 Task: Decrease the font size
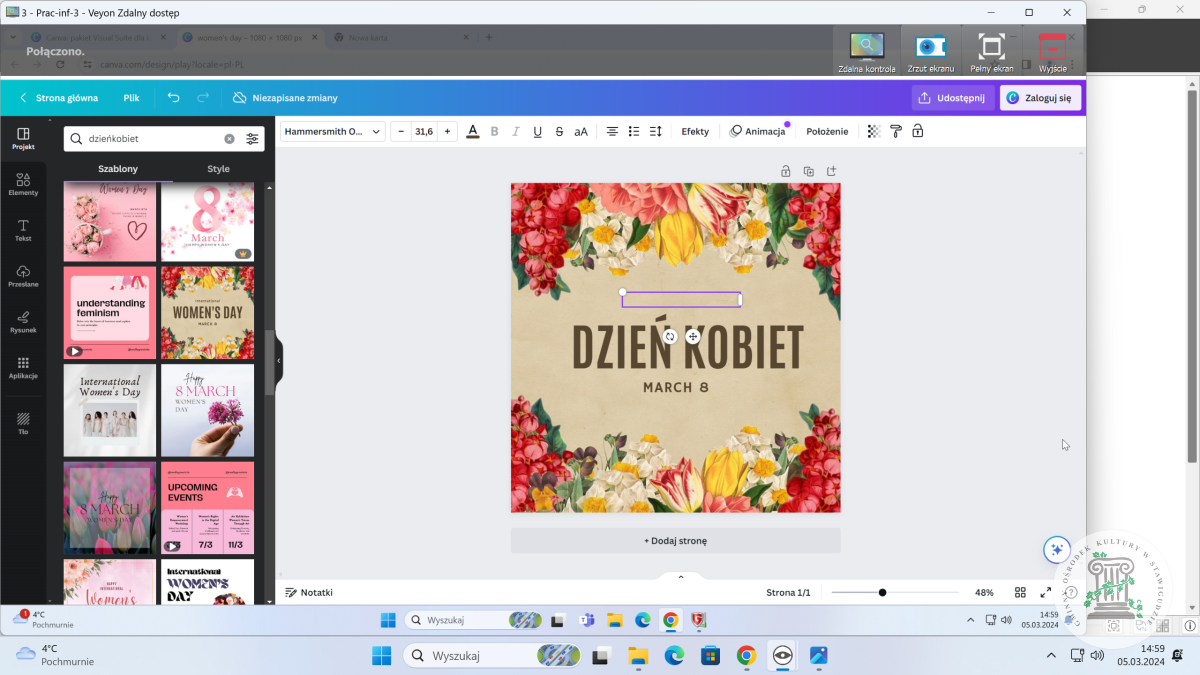tap(401, 131)
